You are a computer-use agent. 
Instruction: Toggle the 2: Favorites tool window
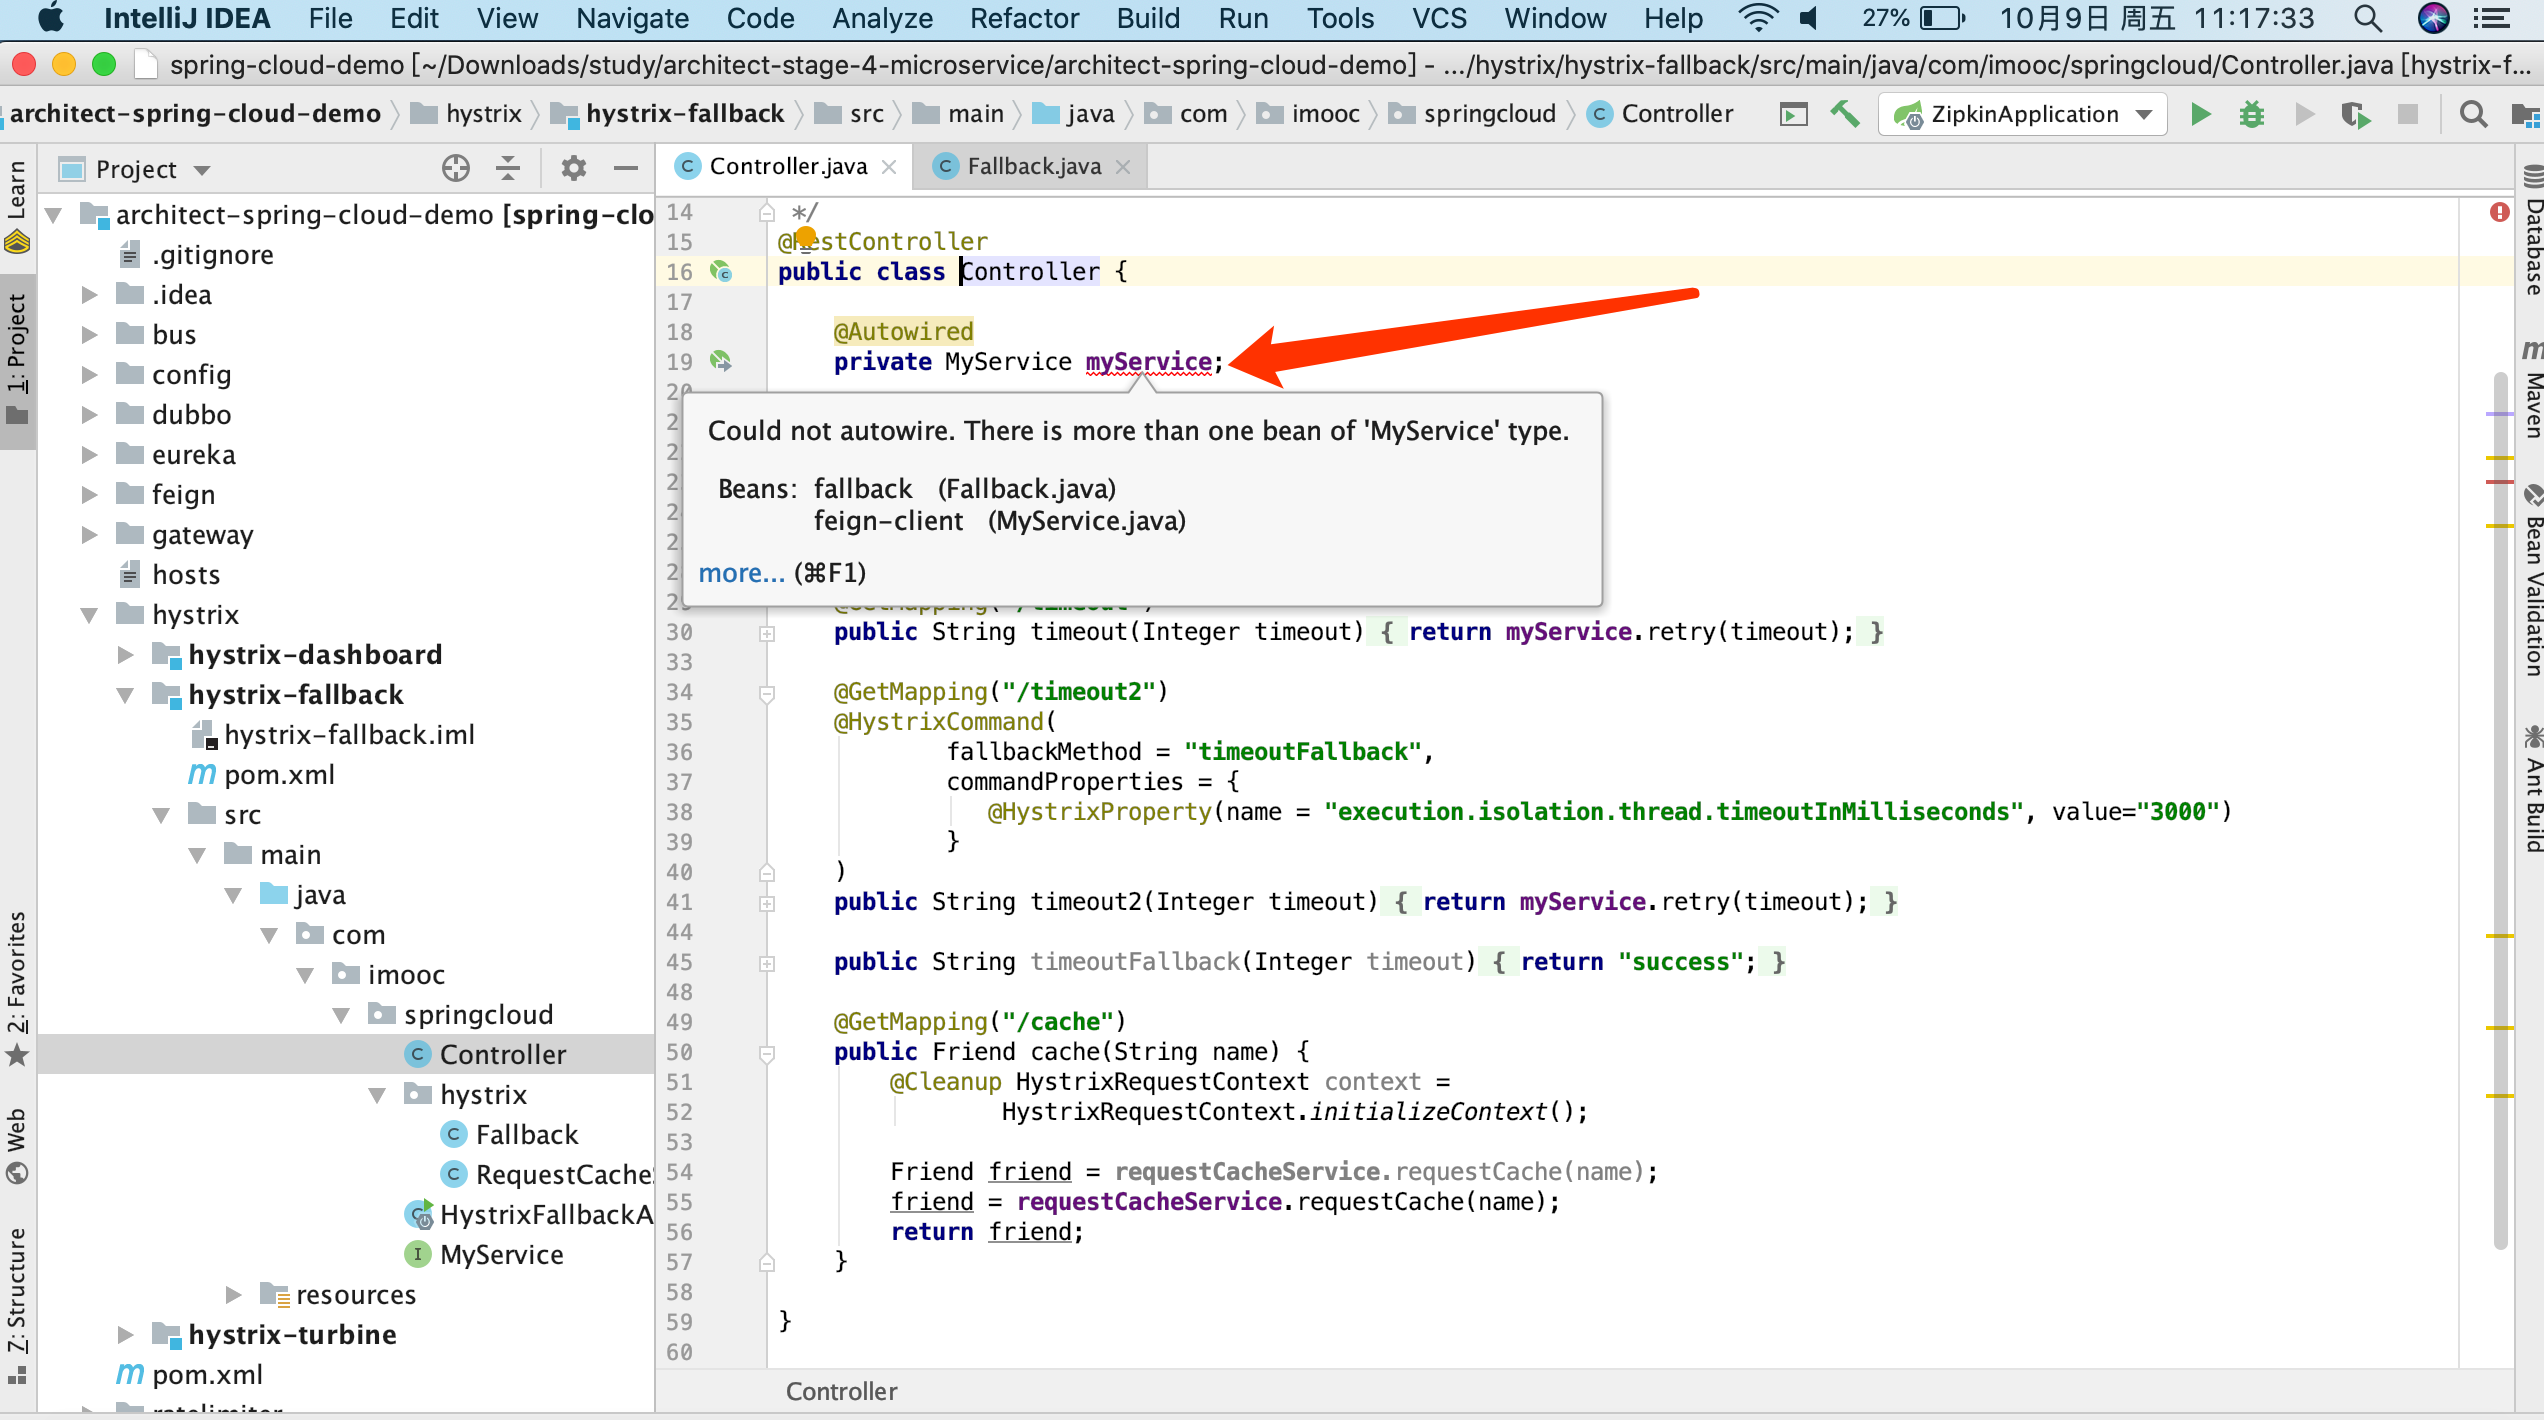coord(17,988)
